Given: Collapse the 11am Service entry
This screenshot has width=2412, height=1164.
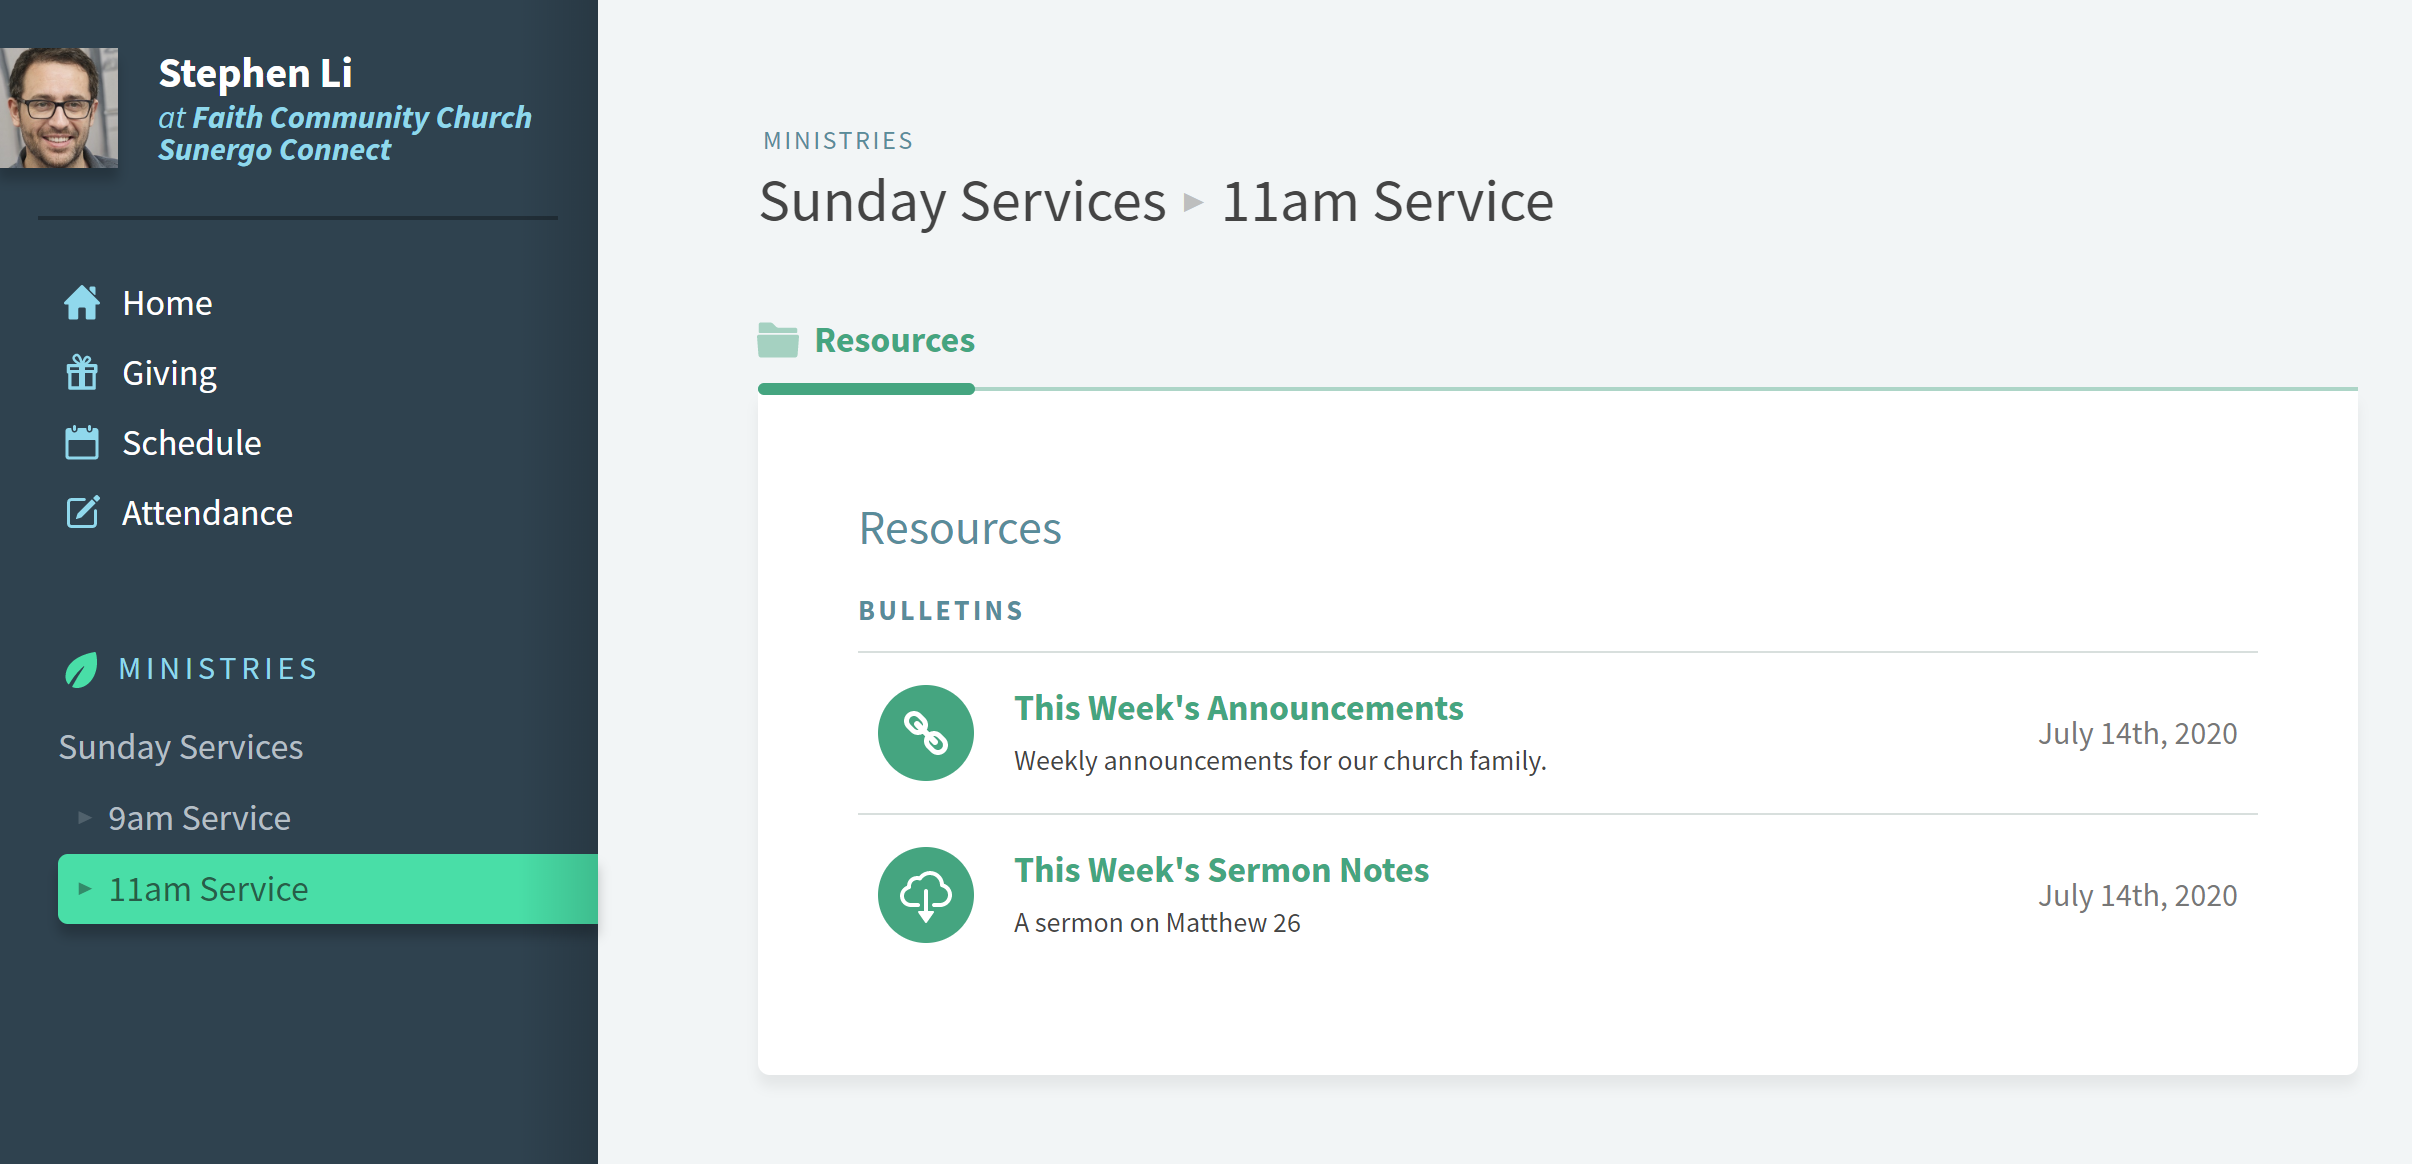Looking at the screenshot, I should point(86,888).
